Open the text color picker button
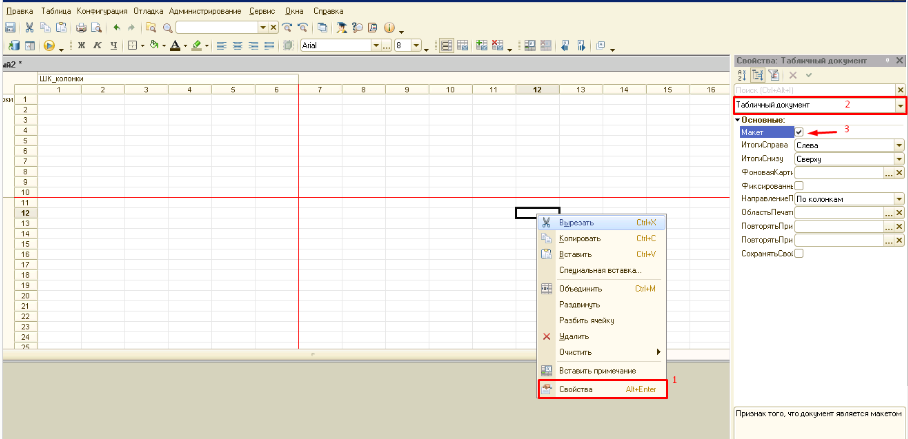Viewport: 908px width, 439px height. (175, 46)
